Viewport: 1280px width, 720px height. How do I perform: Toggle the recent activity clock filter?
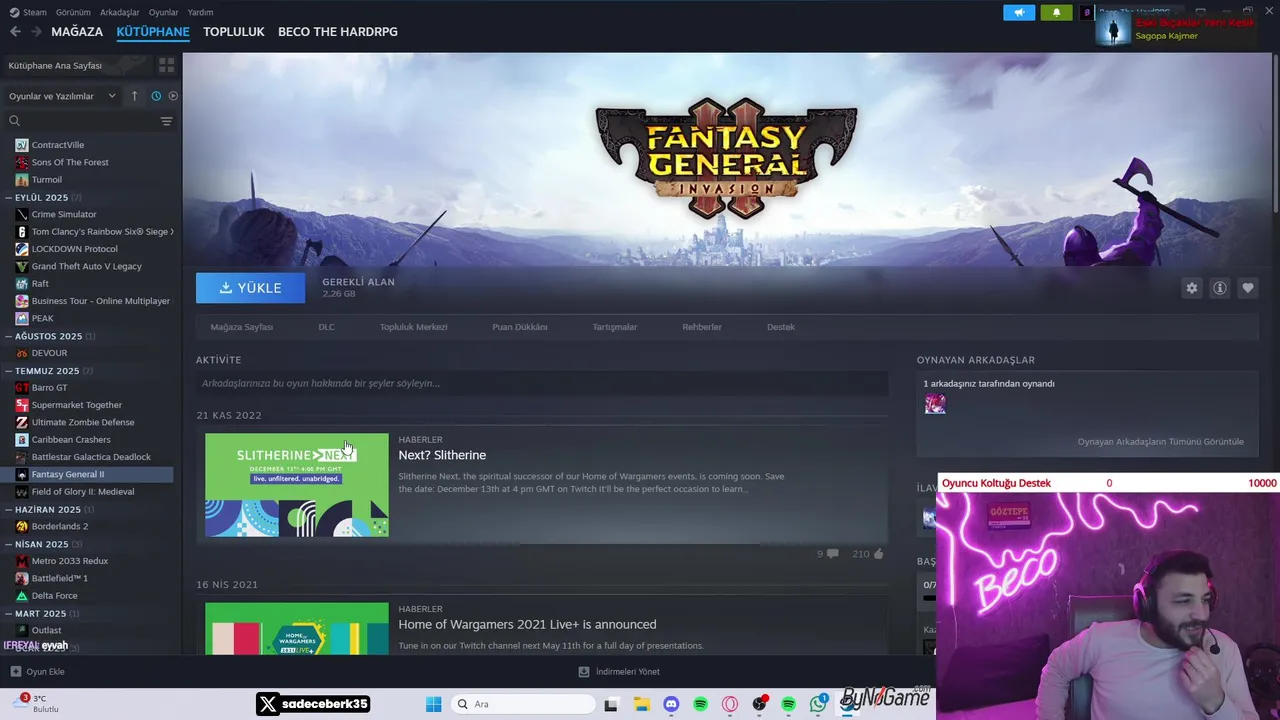[156, 96]
